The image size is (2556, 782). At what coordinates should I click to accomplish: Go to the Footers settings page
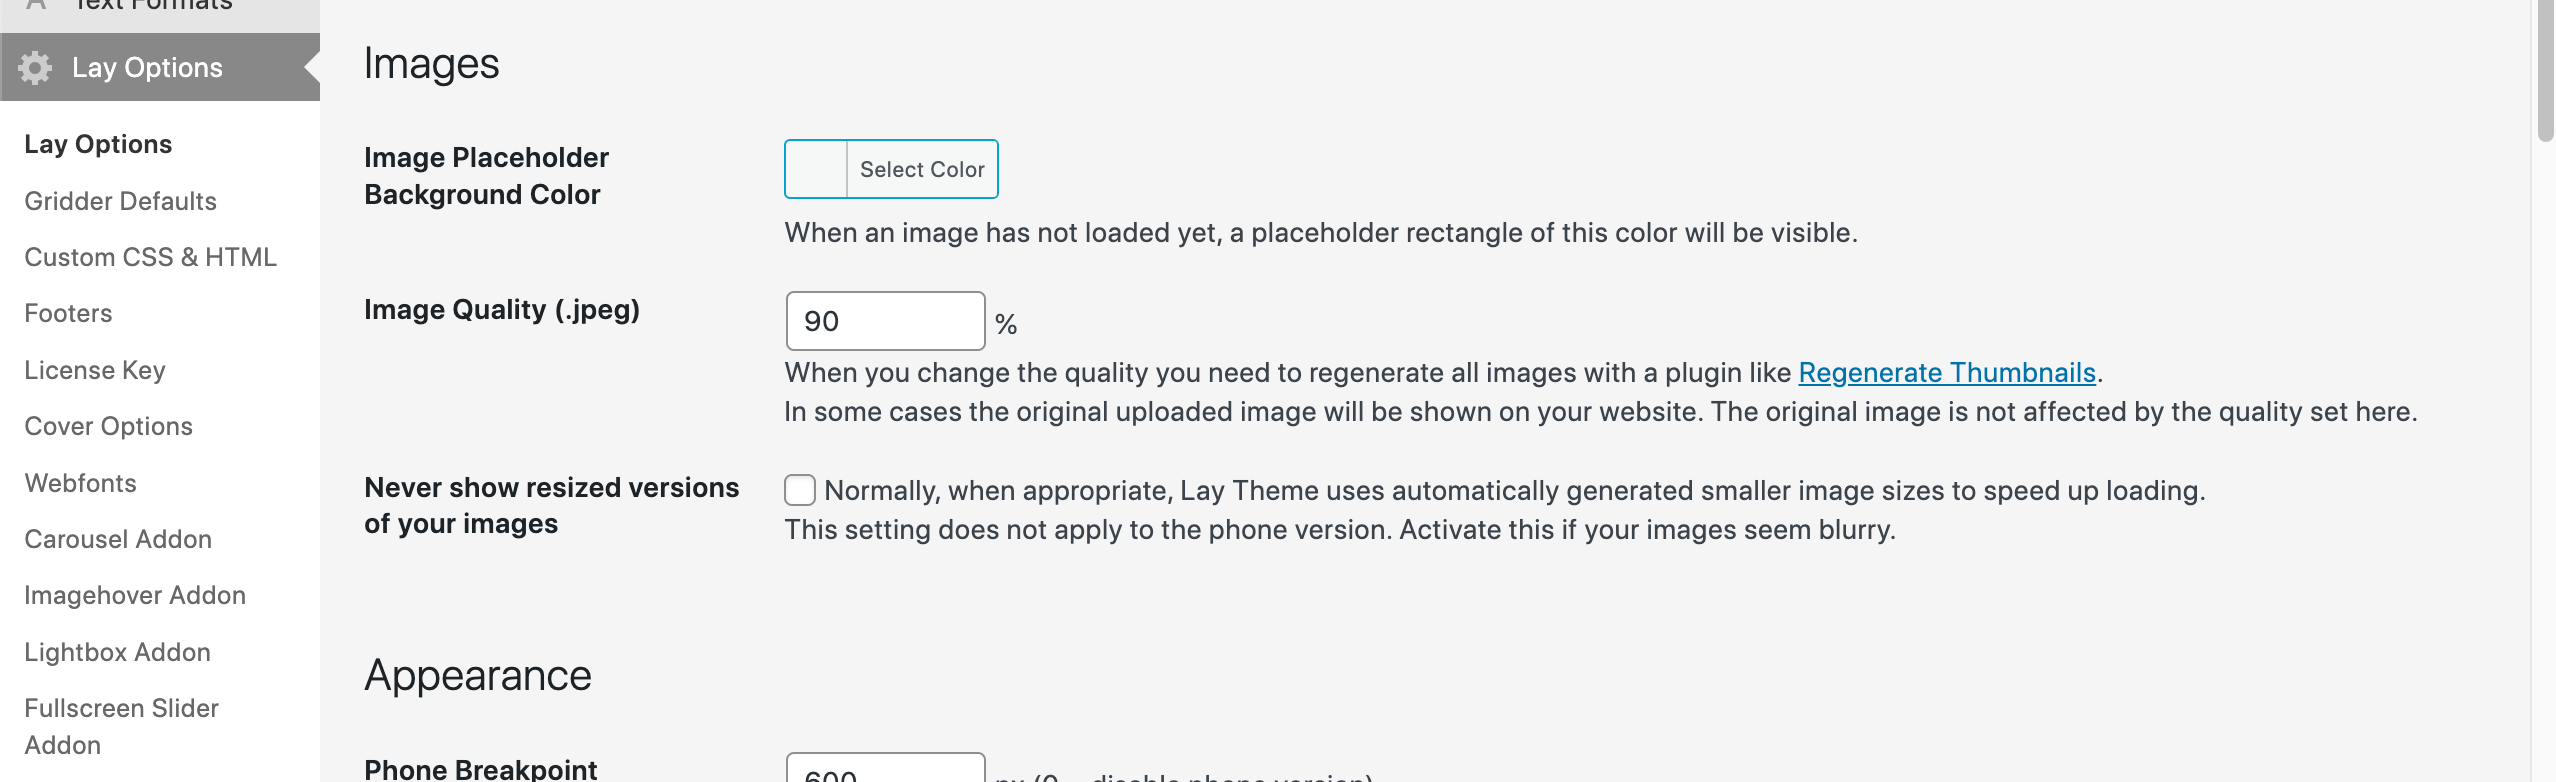(68, 313)
